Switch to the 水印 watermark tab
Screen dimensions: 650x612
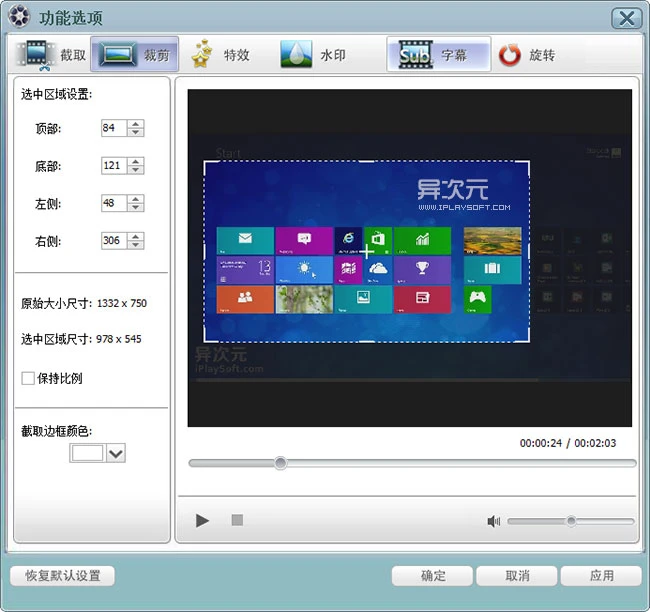click(313, 55)
